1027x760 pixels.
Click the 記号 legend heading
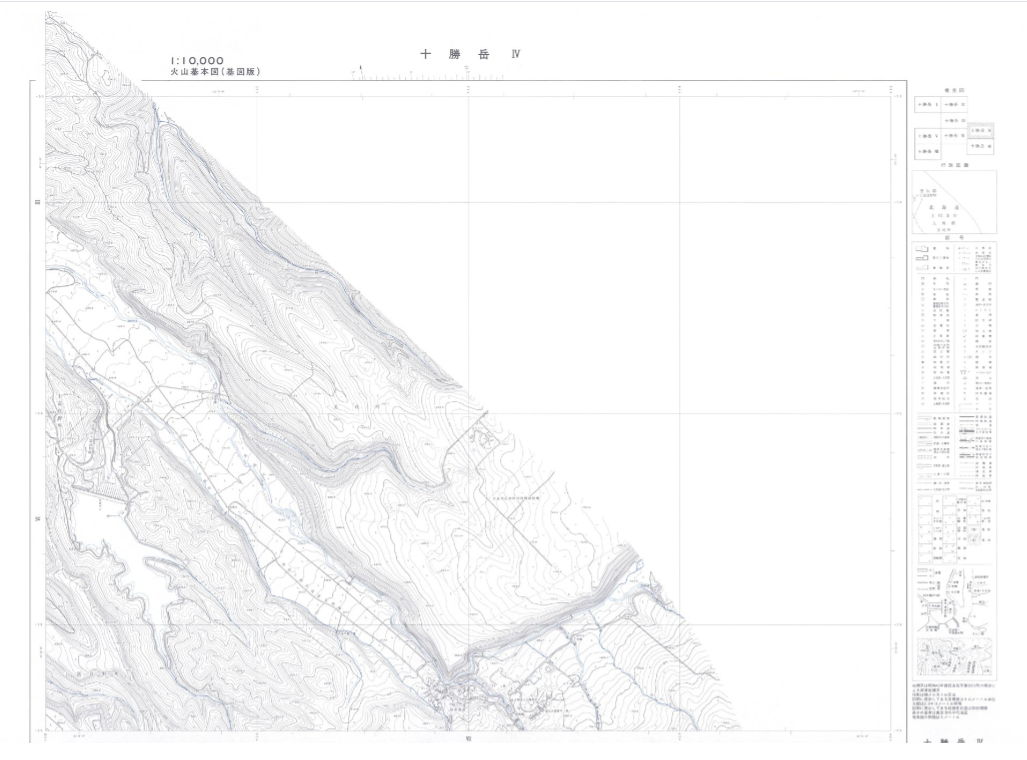tap(954, 238)
